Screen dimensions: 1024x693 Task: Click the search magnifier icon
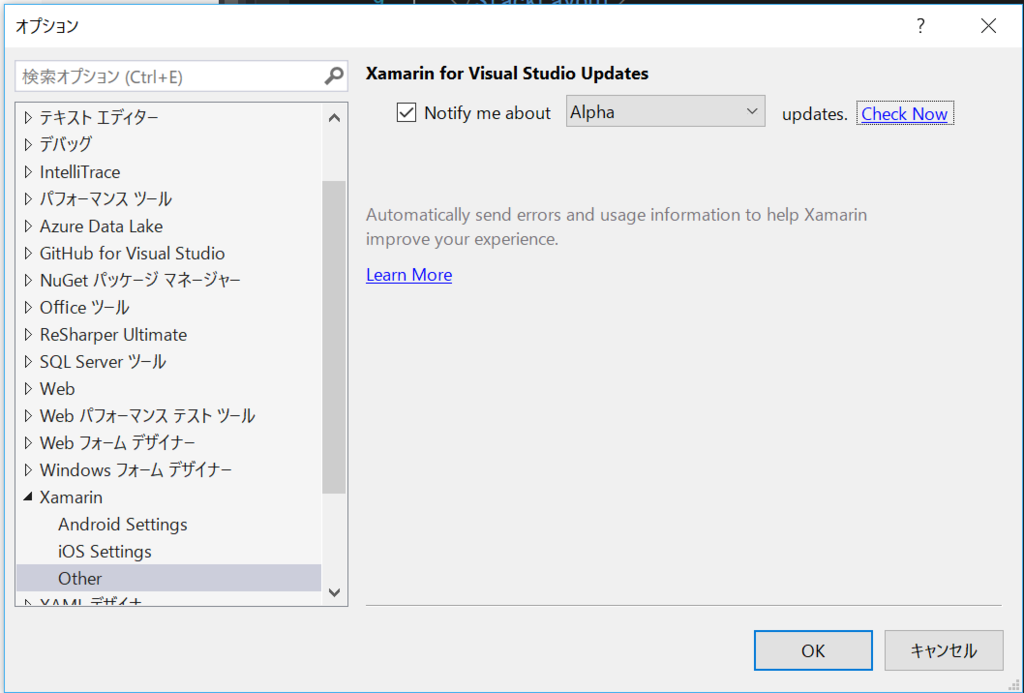point(333,75)
